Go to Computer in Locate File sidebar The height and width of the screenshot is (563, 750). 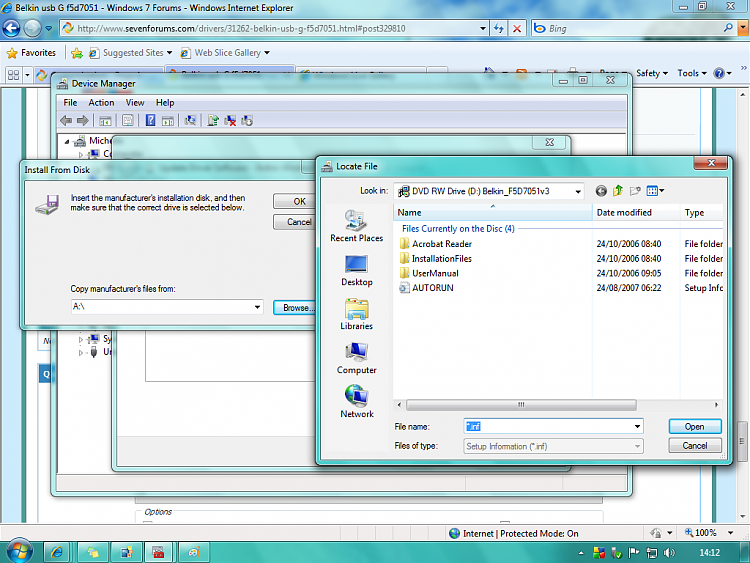(x=357, y=358)
